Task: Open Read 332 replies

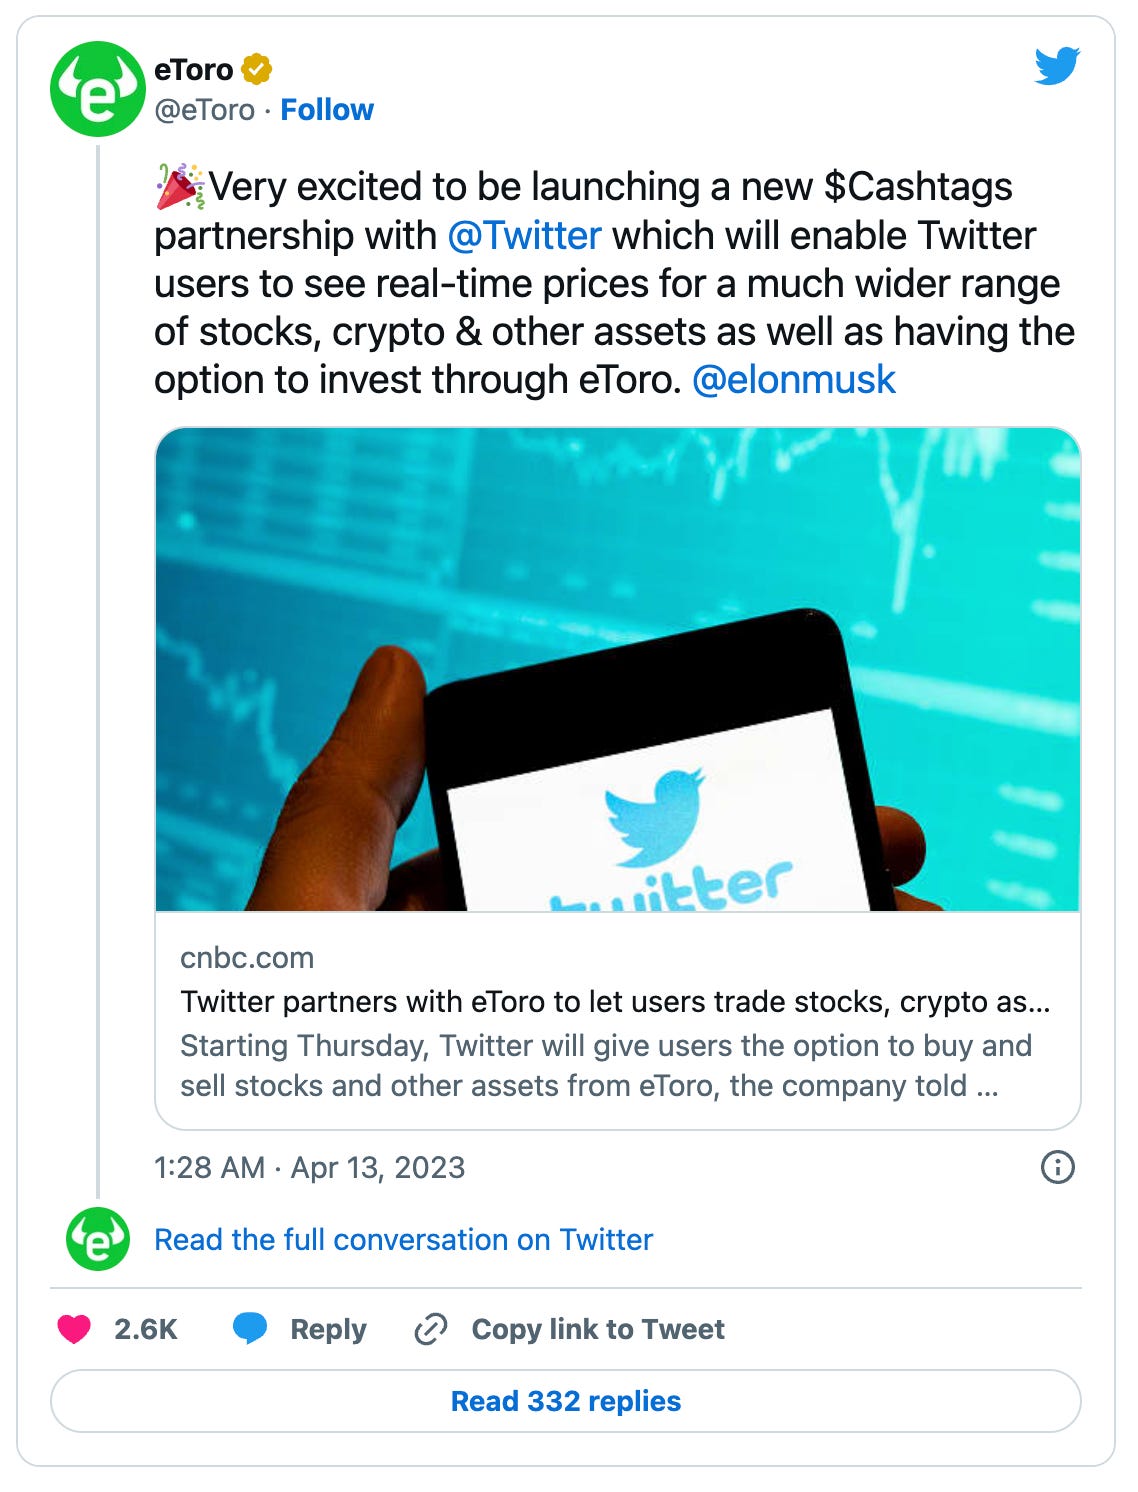Action: [568, 1402]
